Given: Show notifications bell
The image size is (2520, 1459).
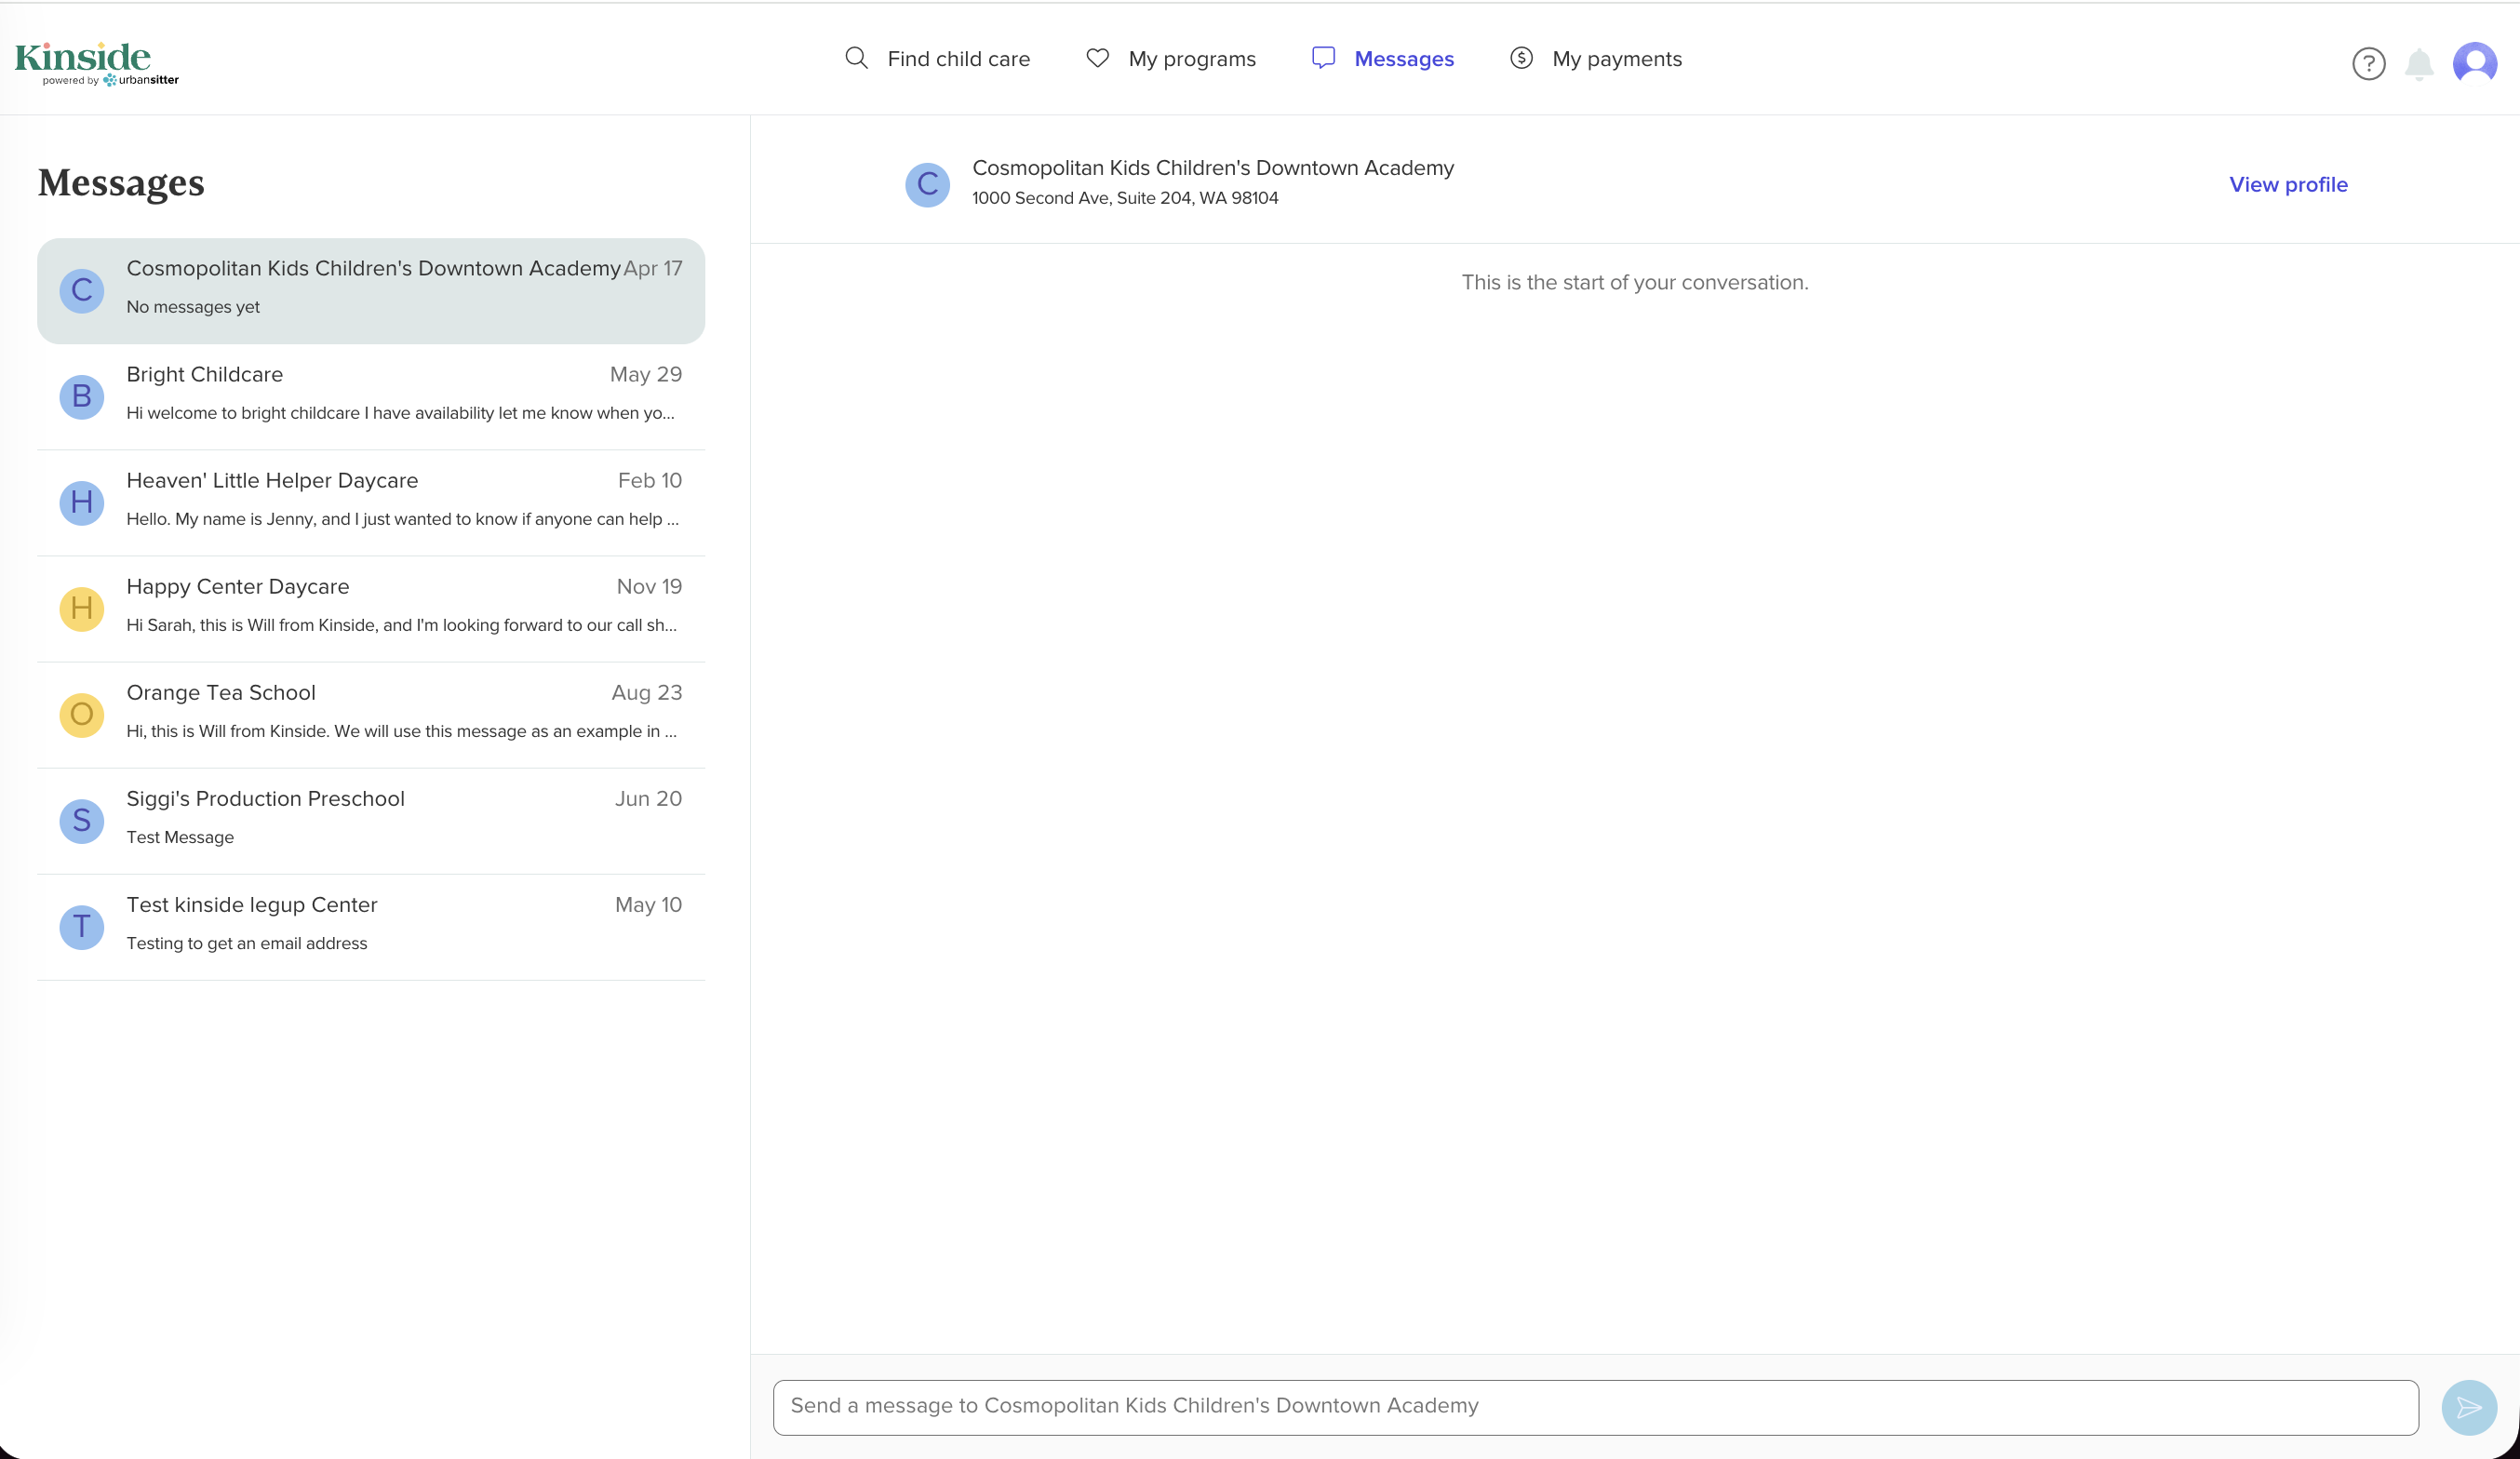Looking at the screenshot, I should click(x=2419, y=64).
